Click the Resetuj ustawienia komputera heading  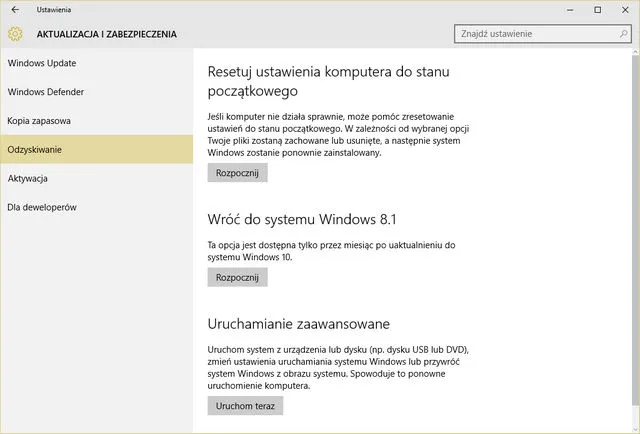pos(329,81)
